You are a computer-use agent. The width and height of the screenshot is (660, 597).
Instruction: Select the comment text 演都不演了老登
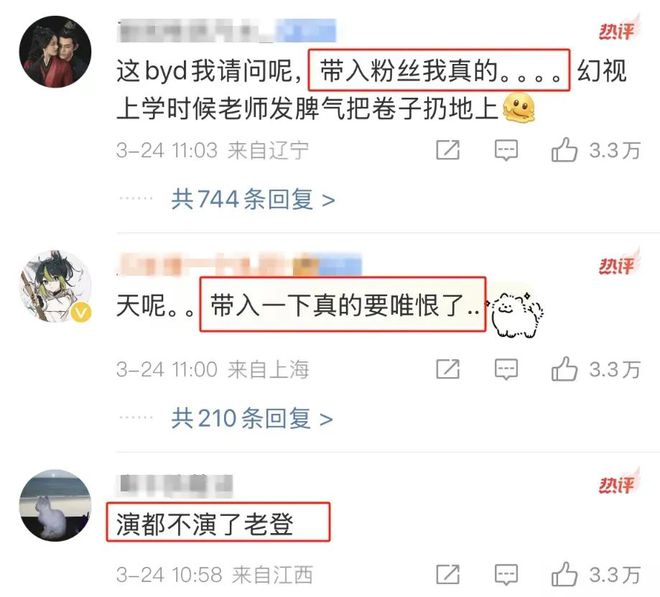[x=205, y=524]
